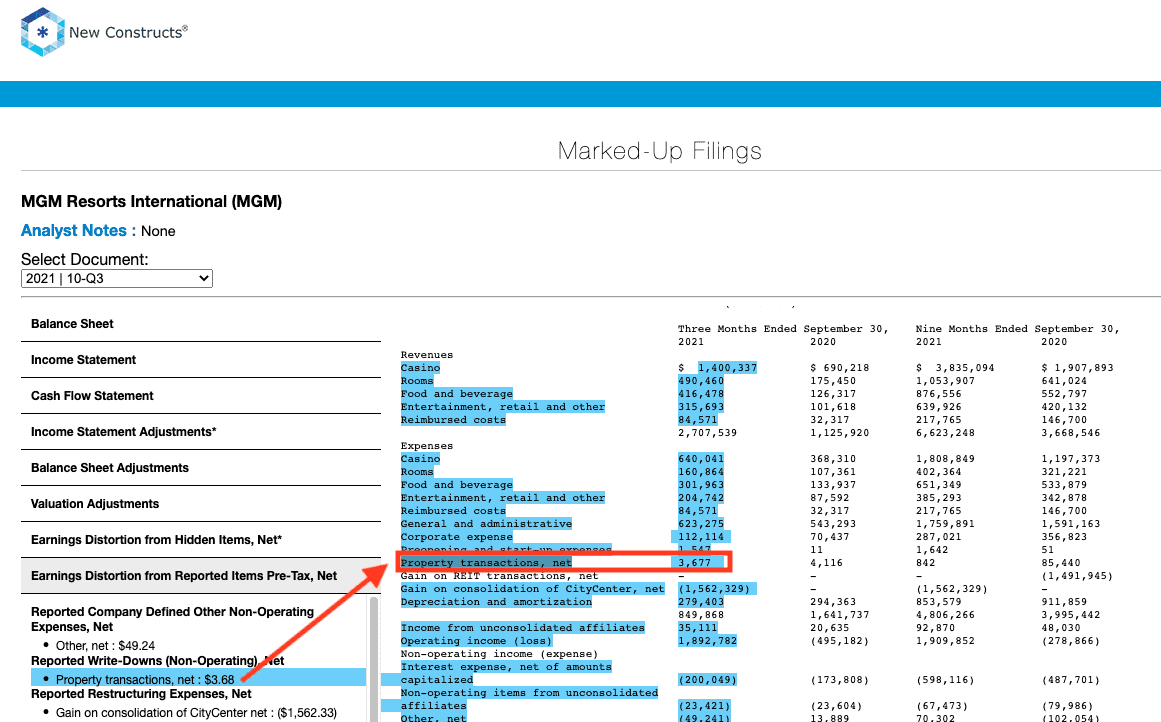The height and width of the screenshot is (722, 1161).
Task: Click the side panel vertical scrollbar
Action: click(374, 659)
